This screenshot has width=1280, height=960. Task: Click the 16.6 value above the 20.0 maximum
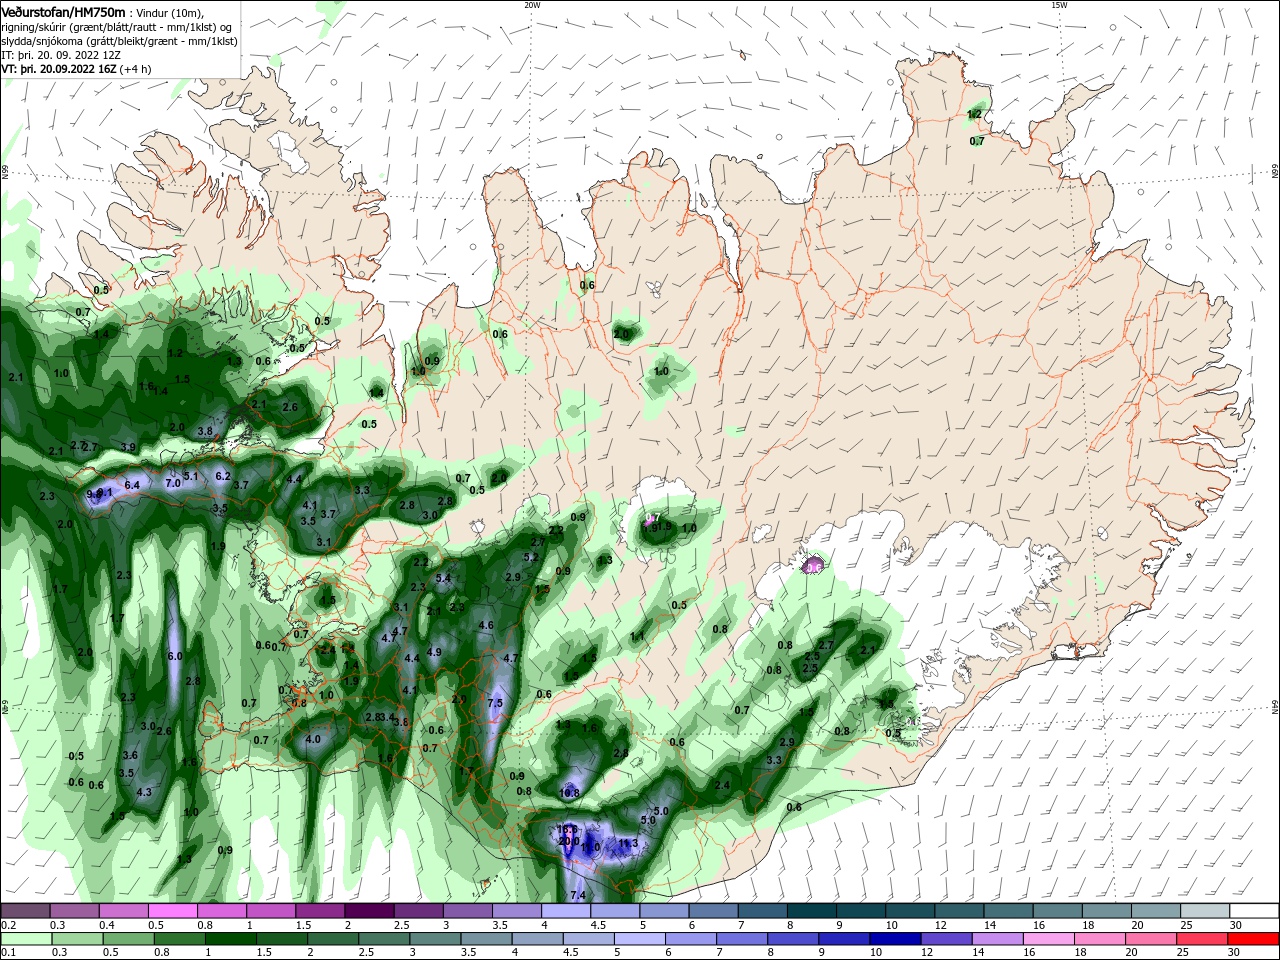click(x=568, y=830)
